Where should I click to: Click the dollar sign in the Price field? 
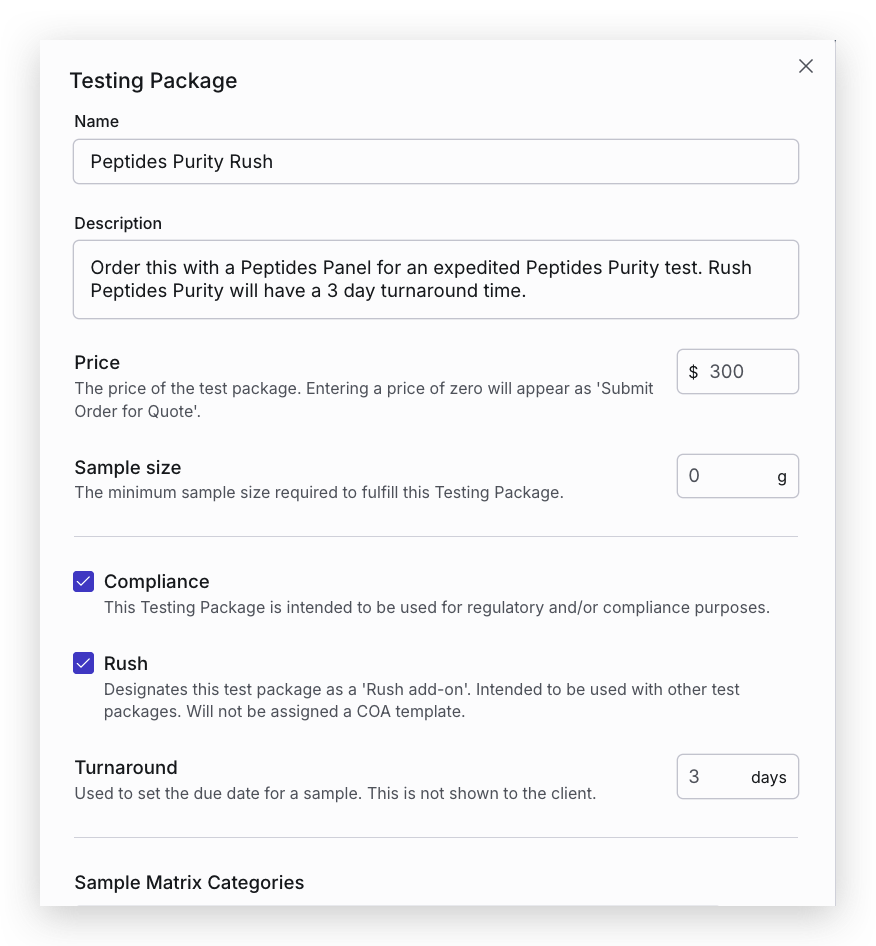[694, 372]
